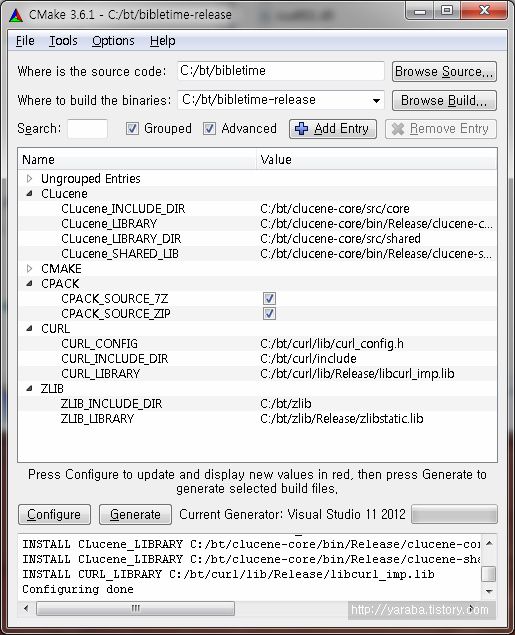Expand the Ungrouped Entries group
The image size is (515, 635).
pyautogui.click(x=29, y=179)
